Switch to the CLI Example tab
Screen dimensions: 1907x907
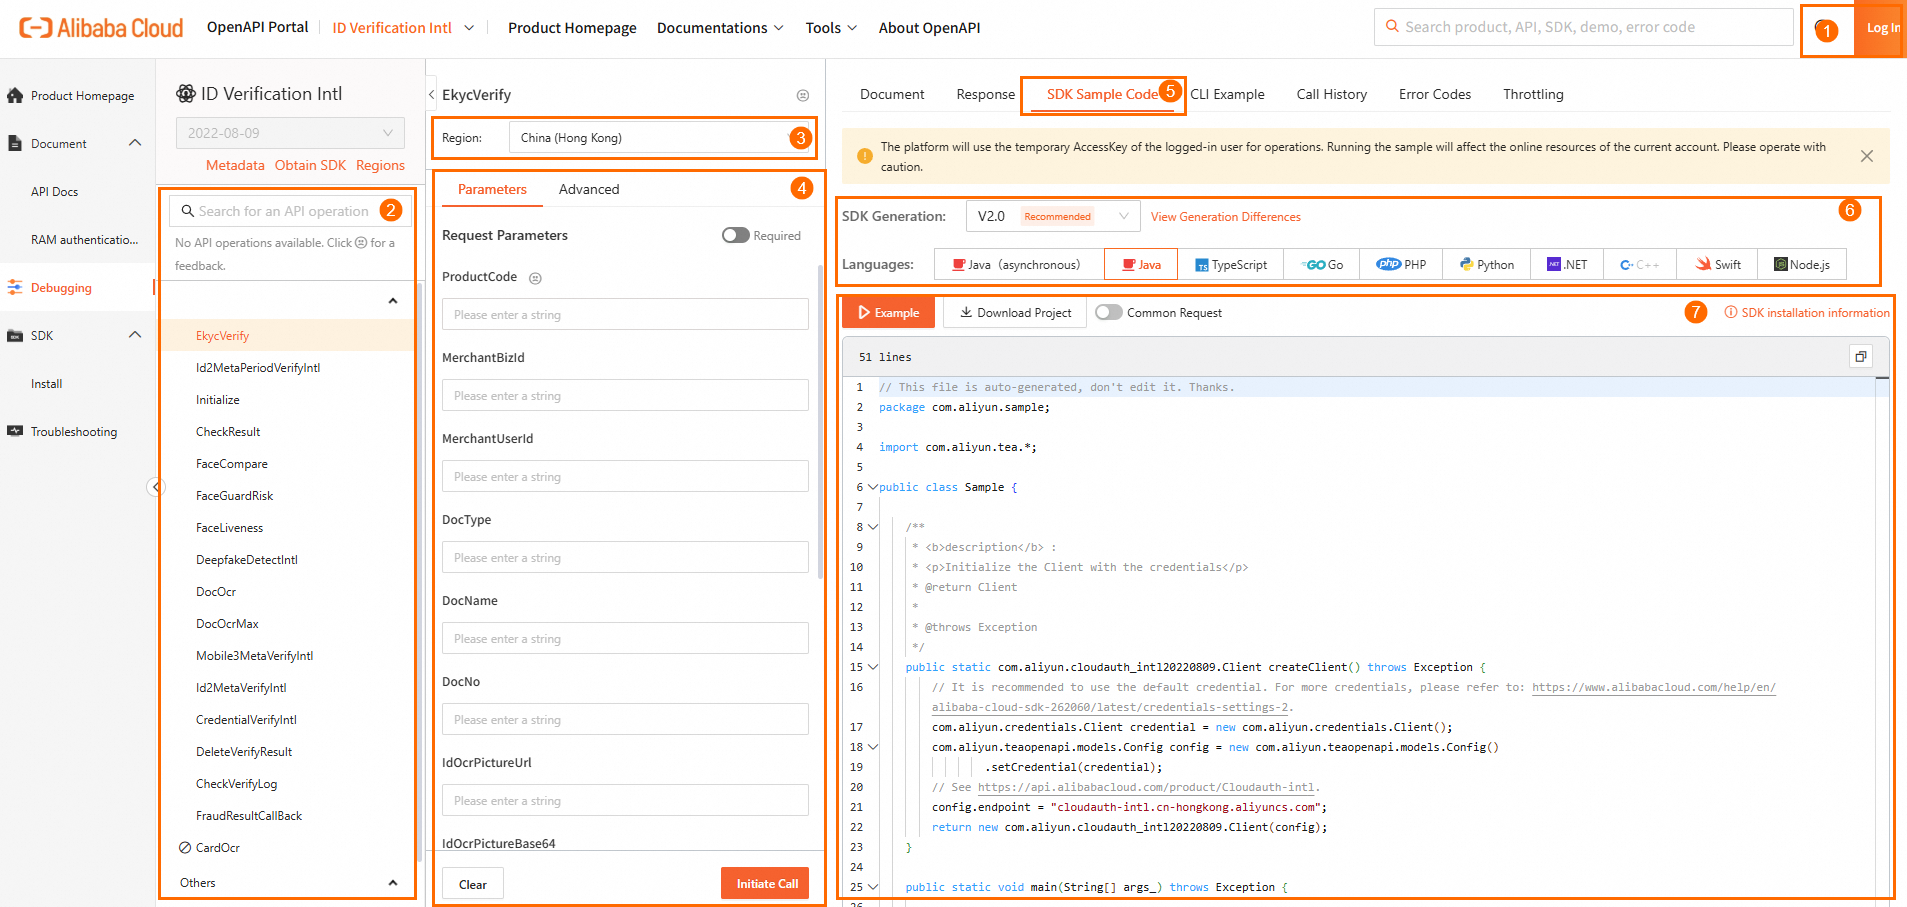[x=1227, y=94]
